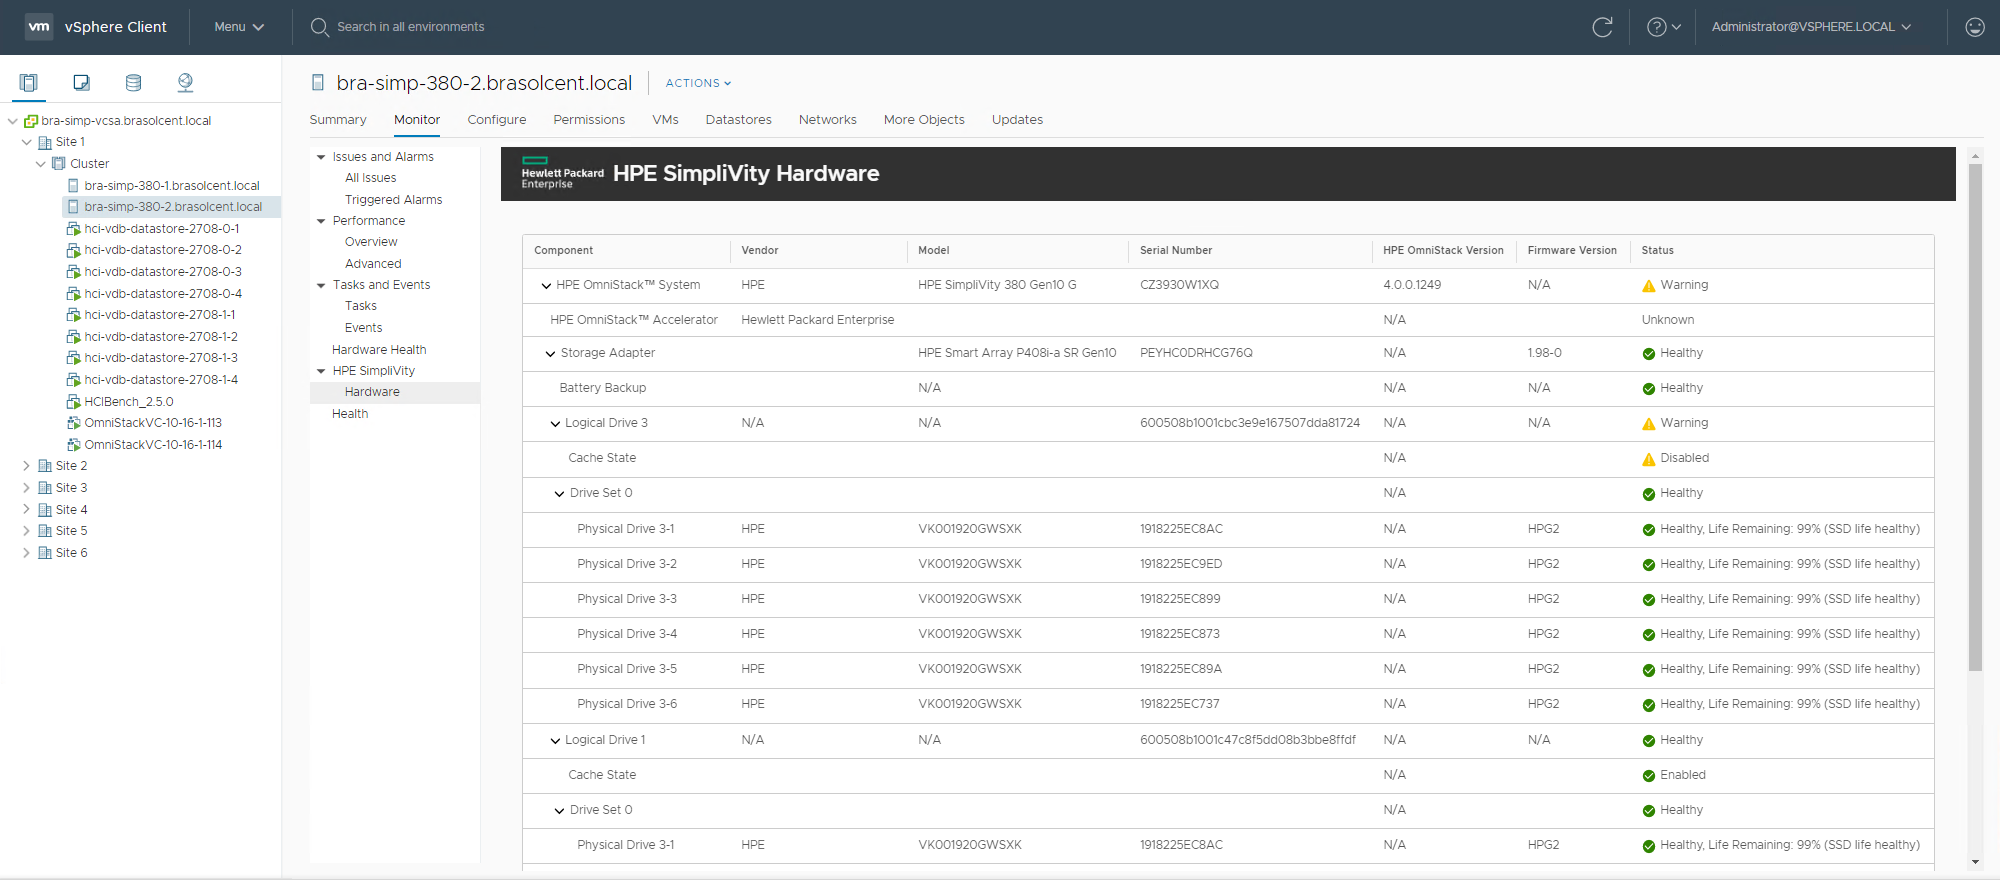The image size is (2000, 881).
Task: Open Advanced performance view
Action: [x=373, y=264]
